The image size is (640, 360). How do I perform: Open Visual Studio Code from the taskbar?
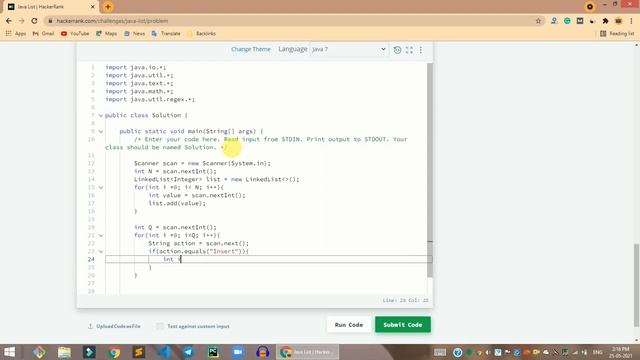point(164,352)
